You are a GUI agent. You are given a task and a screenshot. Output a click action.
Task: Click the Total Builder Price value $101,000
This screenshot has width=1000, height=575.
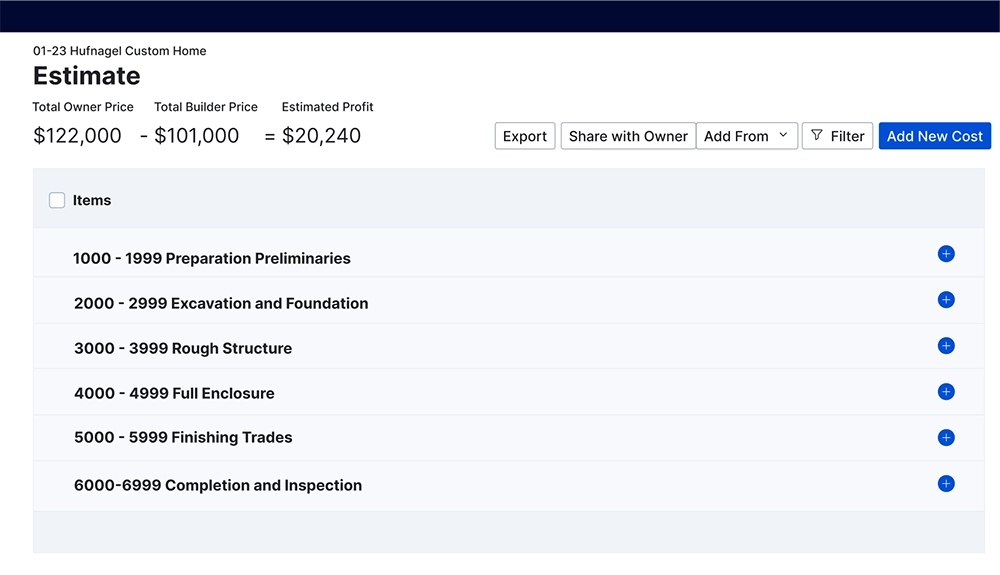pos(196,136)
